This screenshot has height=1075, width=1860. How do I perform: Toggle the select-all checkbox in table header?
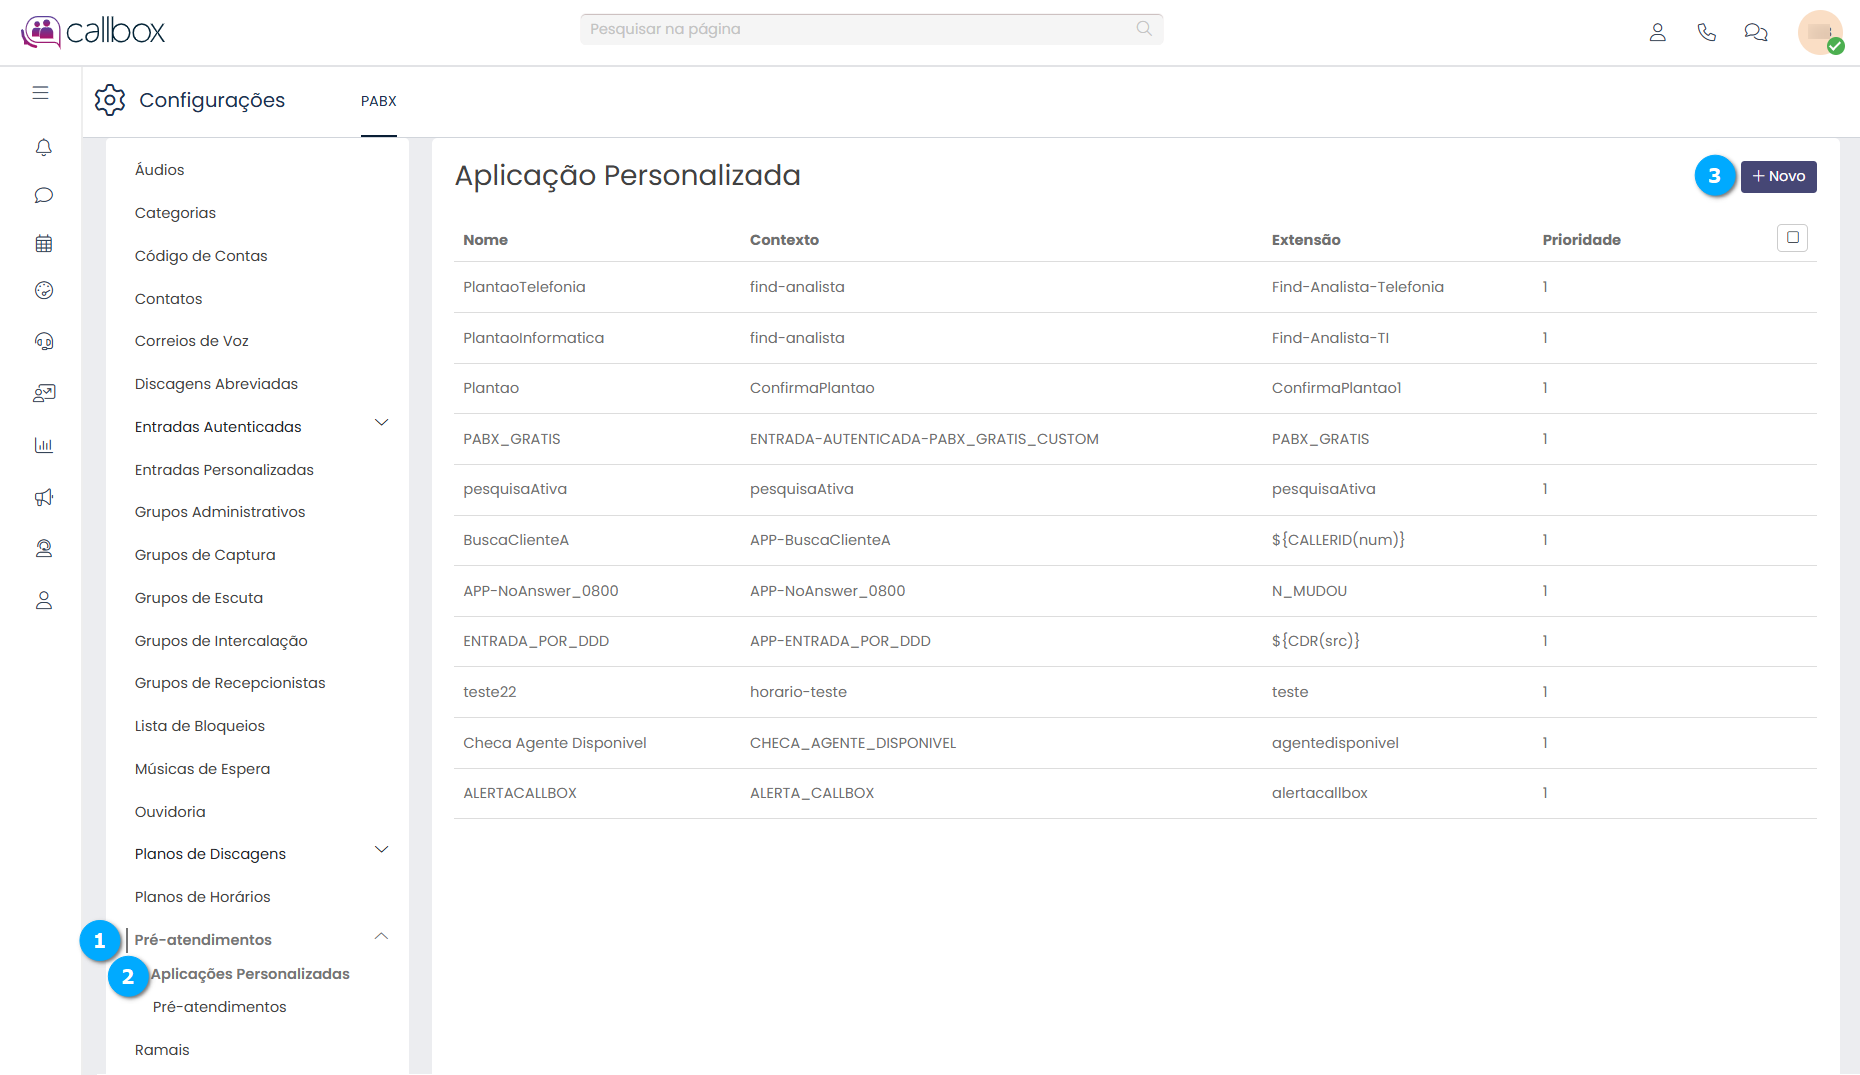(x=1792, y=238)
